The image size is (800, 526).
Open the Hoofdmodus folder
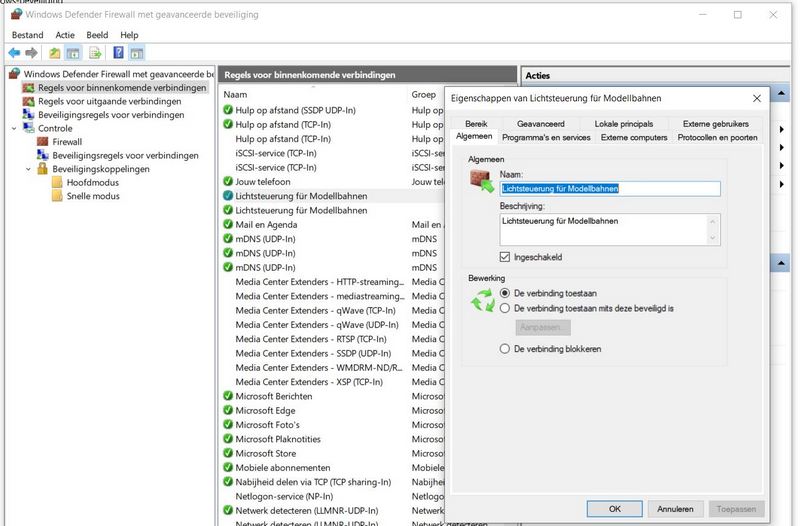(92, 182)
